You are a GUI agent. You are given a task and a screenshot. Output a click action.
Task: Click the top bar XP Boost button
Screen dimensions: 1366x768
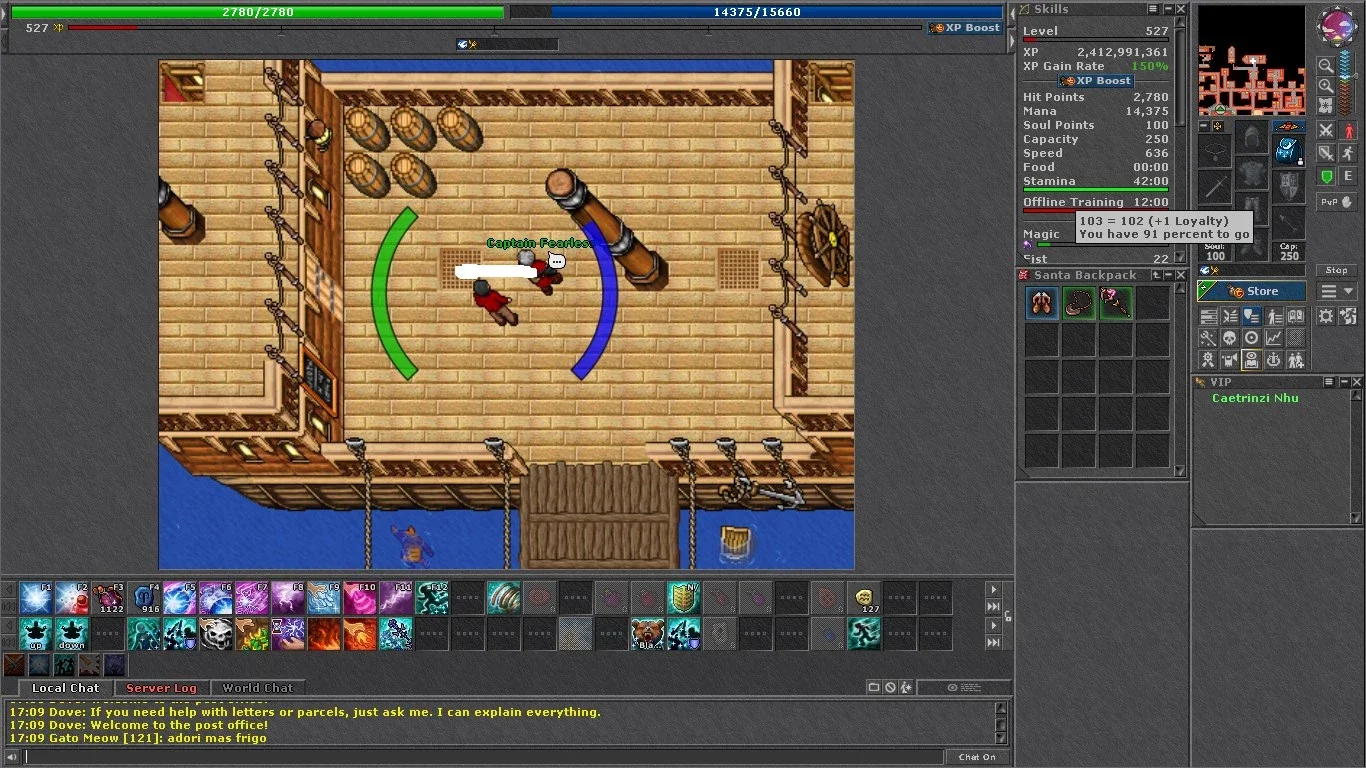(965, 28)
